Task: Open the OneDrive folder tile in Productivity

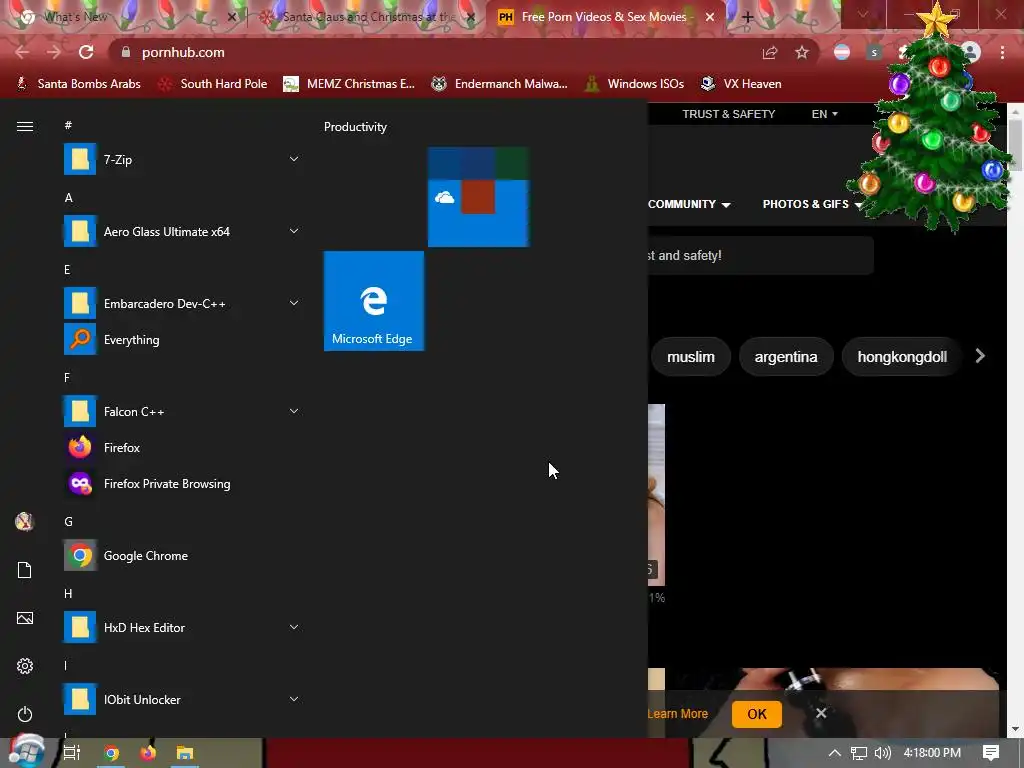Action: (x=478, y=197)
